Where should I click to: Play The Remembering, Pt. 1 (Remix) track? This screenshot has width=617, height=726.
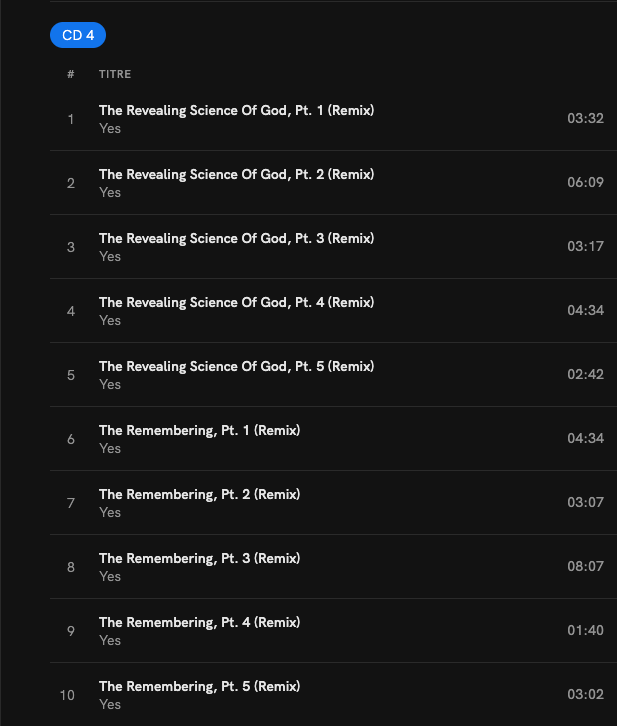pos(199,430)
